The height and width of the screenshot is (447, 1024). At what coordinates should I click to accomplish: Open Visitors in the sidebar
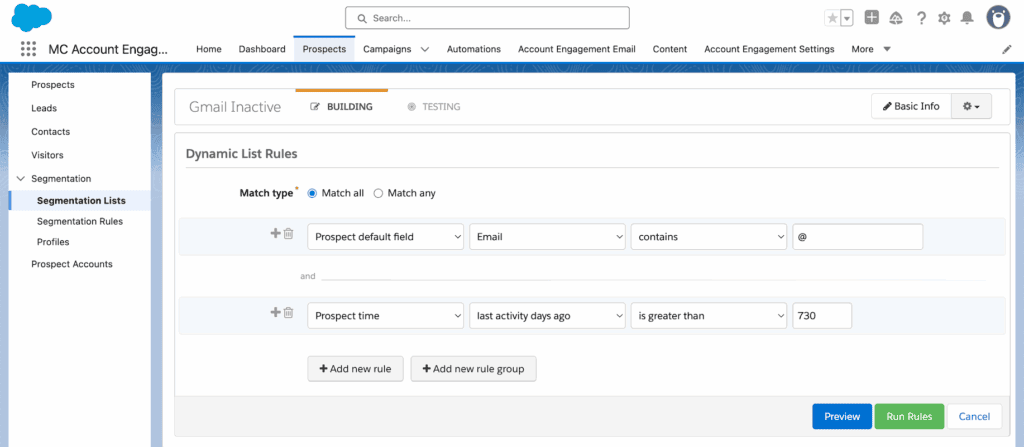(x=47, y=156)
